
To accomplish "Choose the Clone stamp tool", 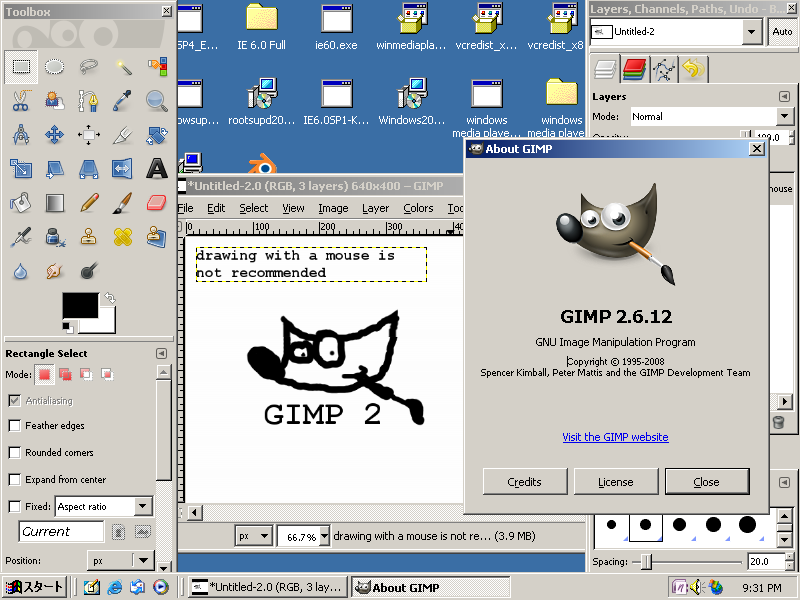I will (89, 237).
